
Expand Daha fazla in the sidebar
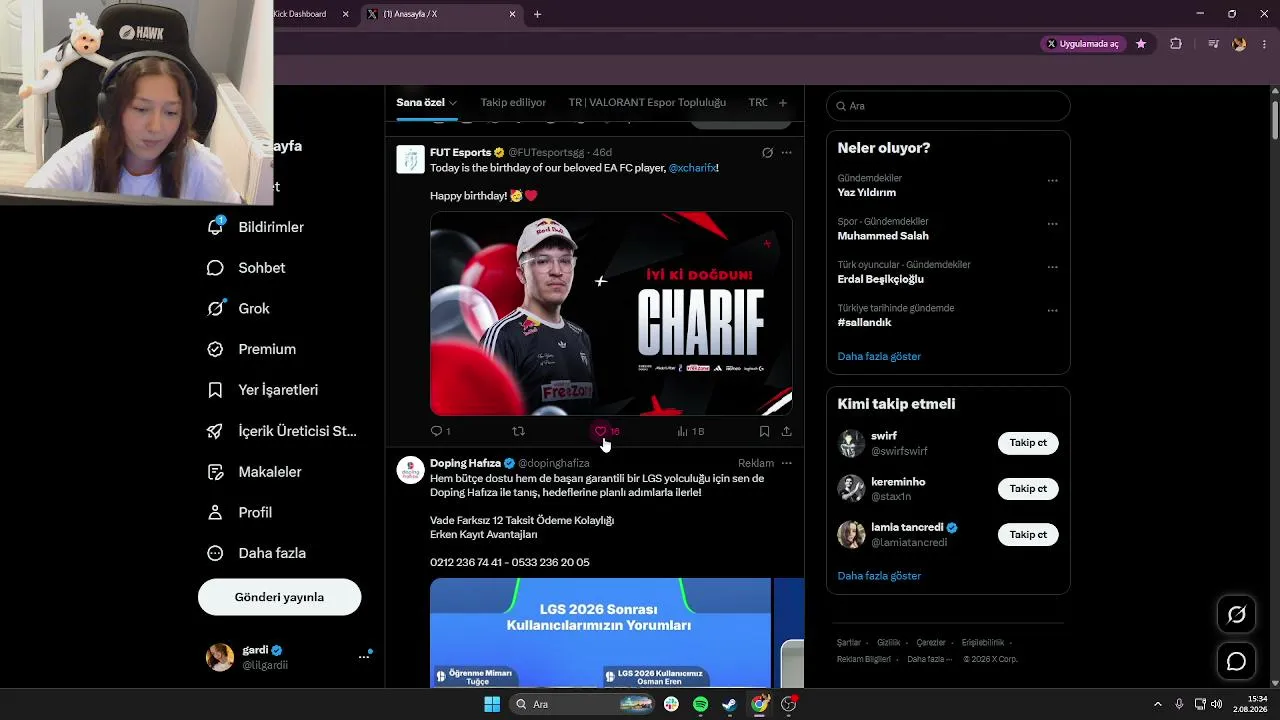(x=256, y=553)
